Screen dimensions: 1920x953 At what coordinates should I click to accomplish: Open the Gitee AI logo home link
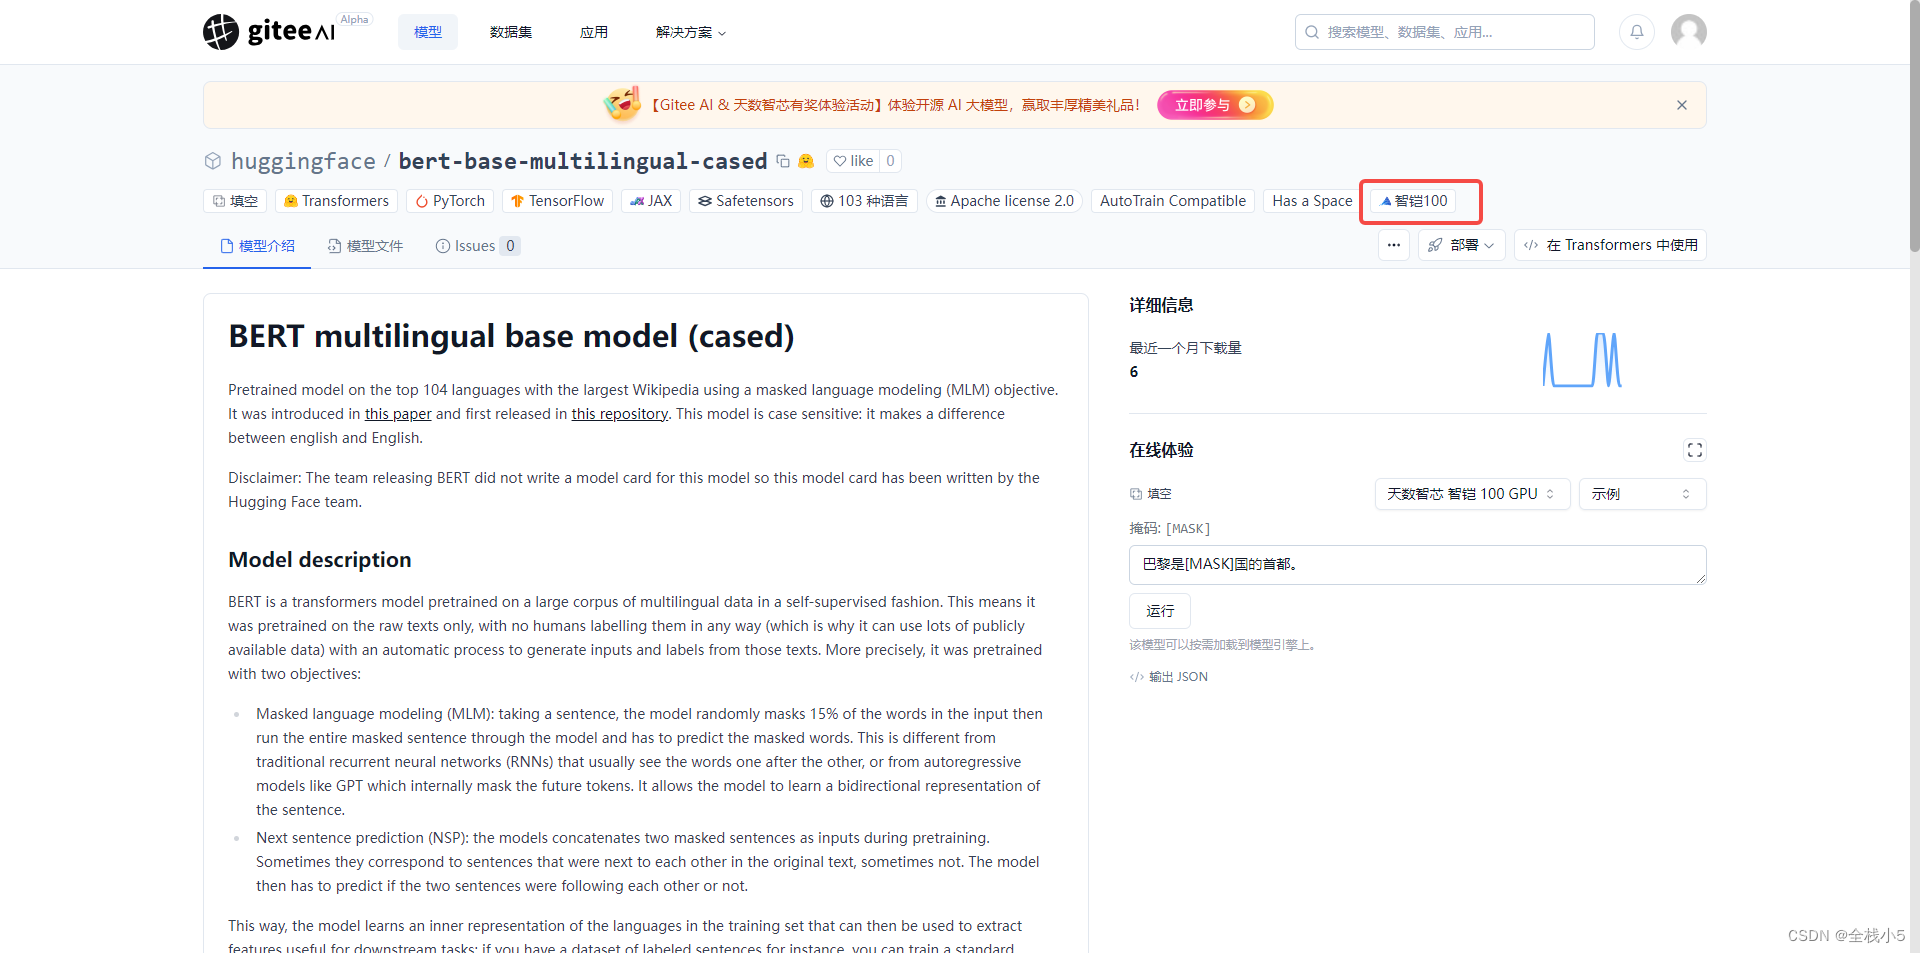click(x=270, y=32)
